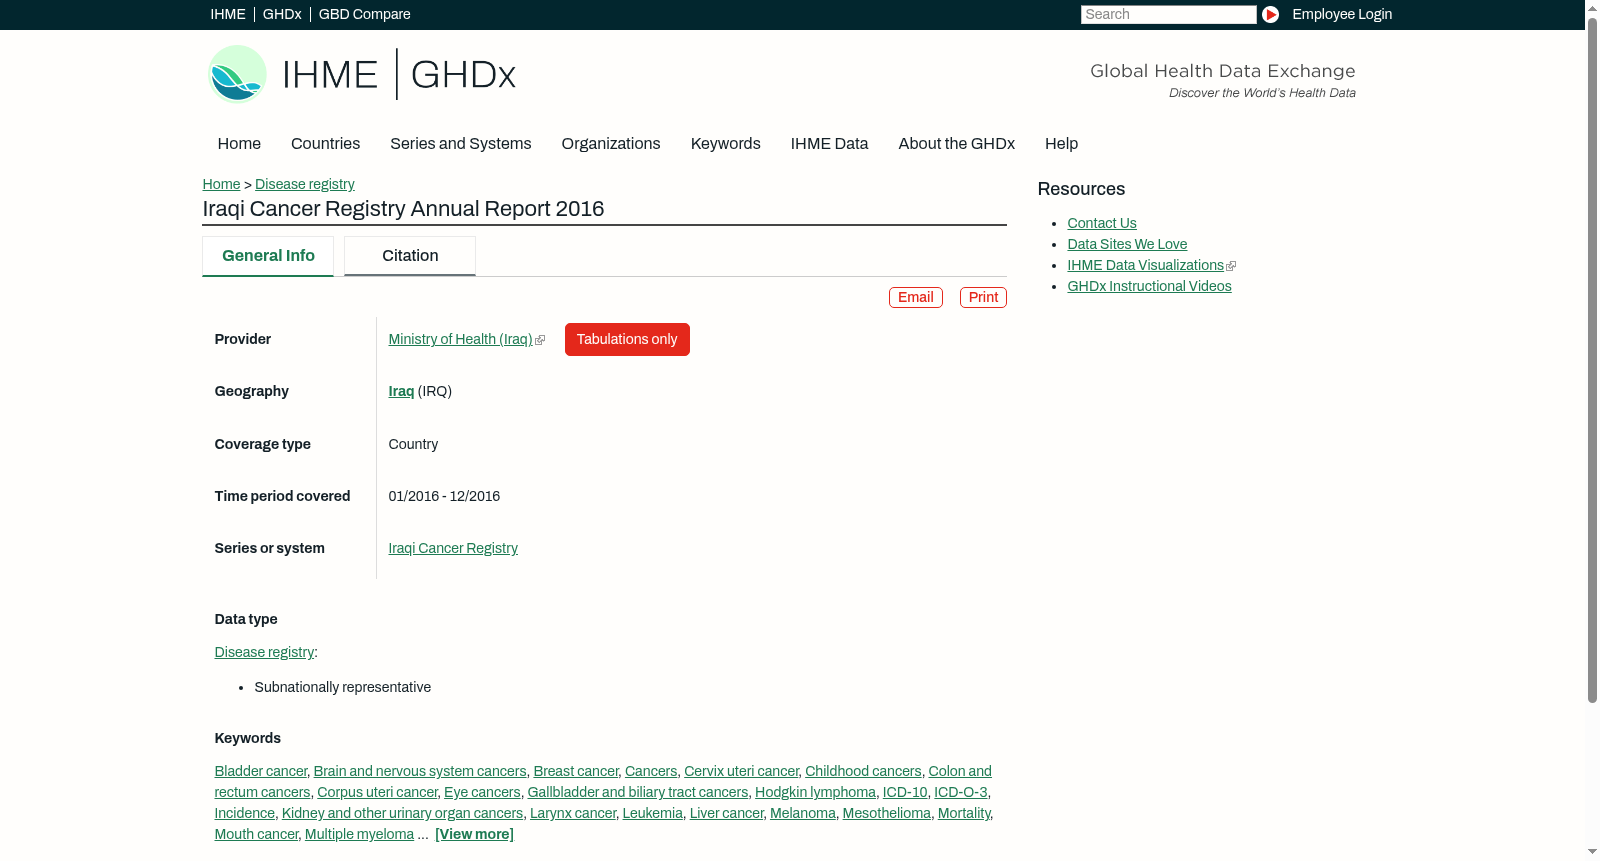Click Employee Login

coord(1342,14)
